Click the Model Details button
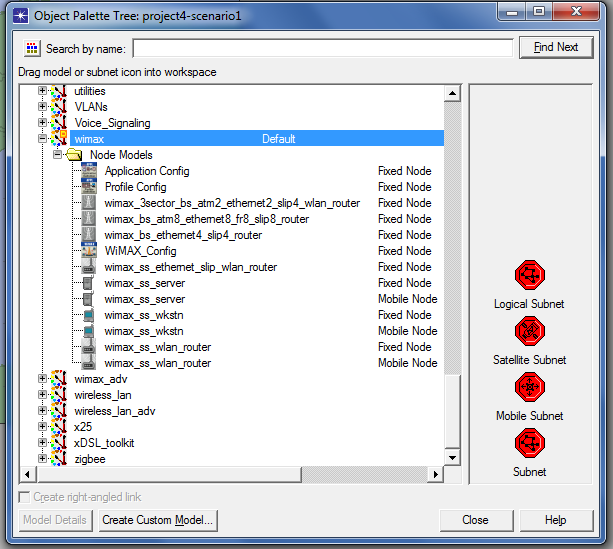 pyautogui.click(x=56, y=520)
